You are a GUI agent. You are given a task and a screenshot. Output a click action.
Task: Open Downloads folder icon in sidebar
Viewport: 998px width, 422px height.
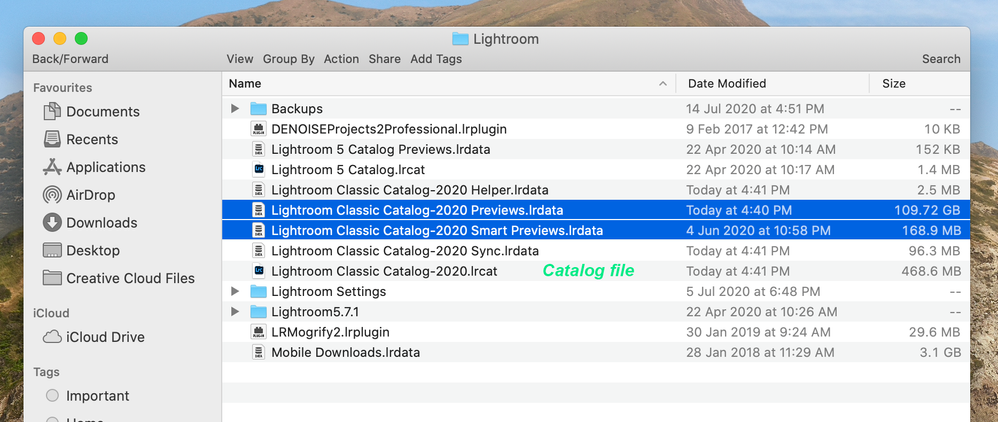pyautogui.click(x=52, y=223)
